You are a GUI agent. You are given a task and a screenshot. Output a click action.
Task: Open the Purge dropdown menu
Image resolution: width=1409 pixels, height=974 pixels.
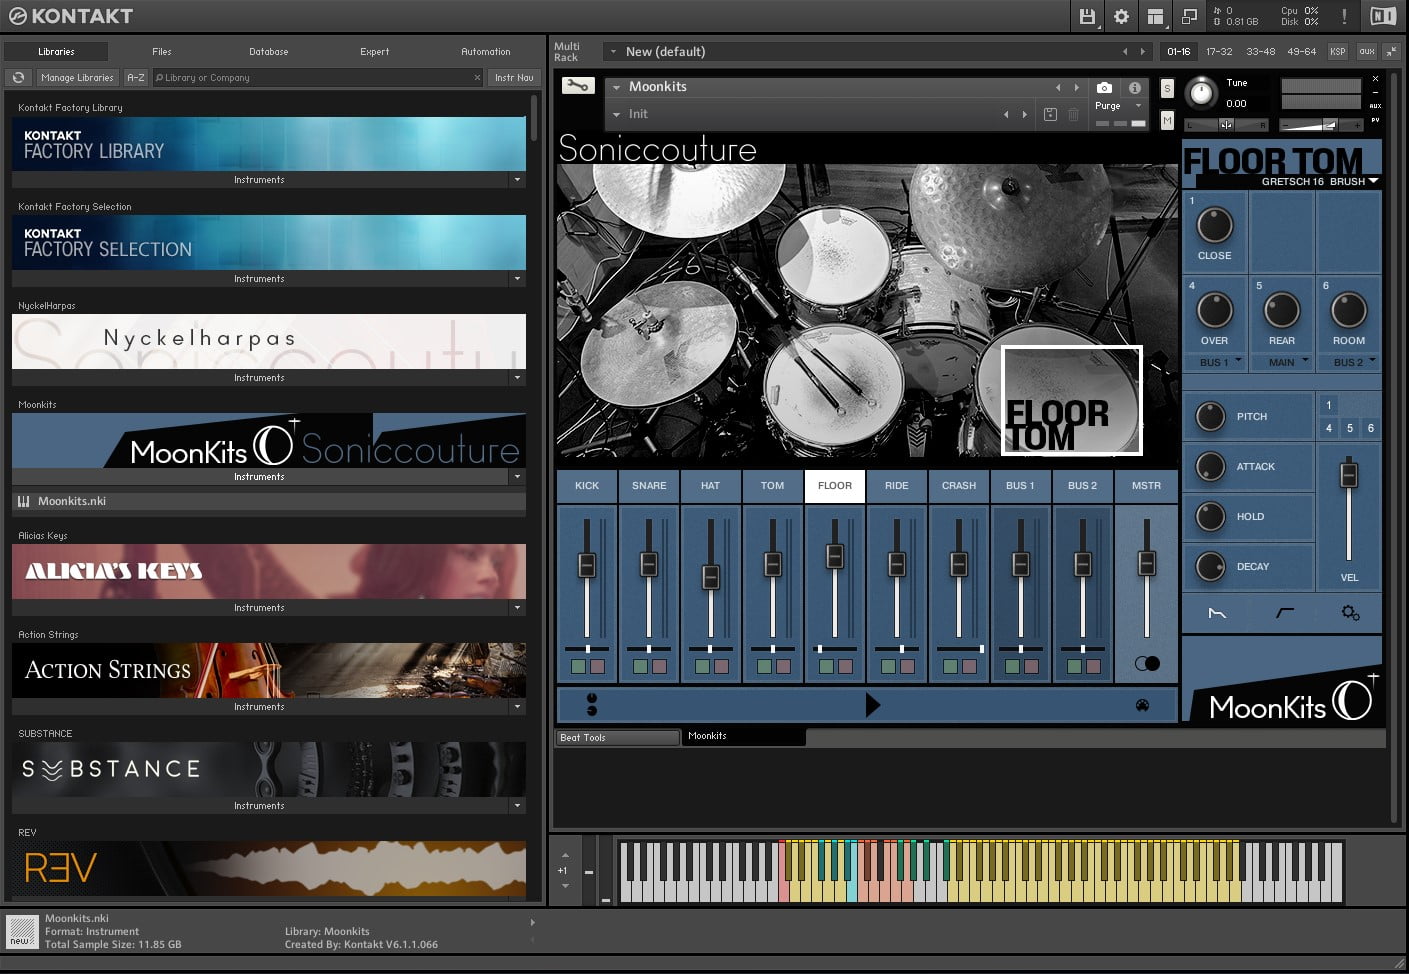click(1118, 105)
